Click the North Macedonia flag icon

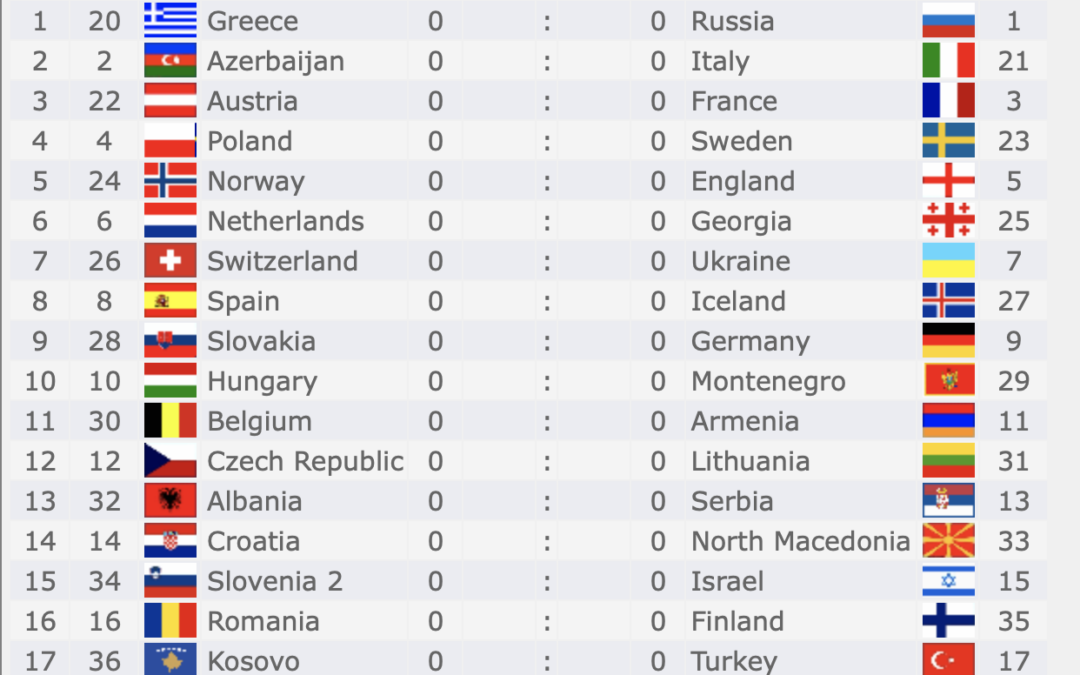pos(948,541)
